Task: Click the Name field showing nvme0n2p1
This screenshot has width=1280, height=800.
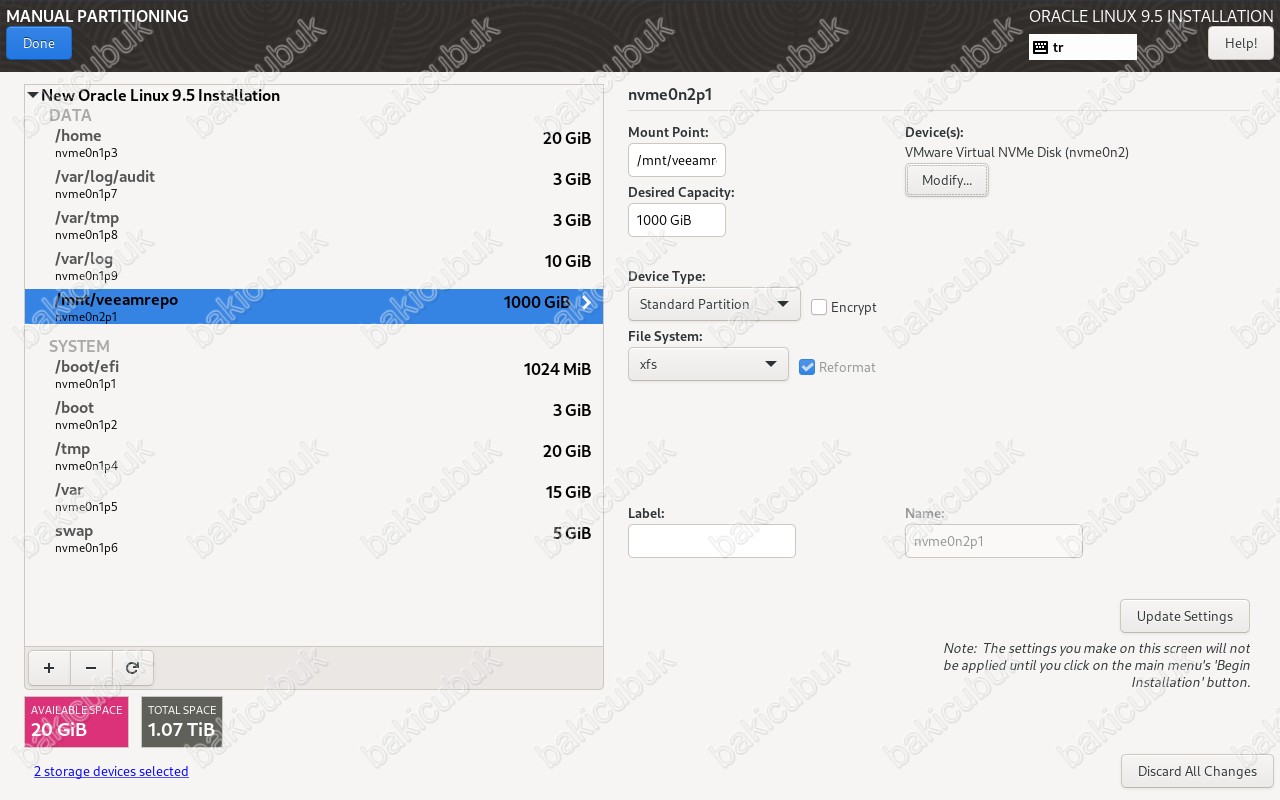Action: (x=994, y=541)
